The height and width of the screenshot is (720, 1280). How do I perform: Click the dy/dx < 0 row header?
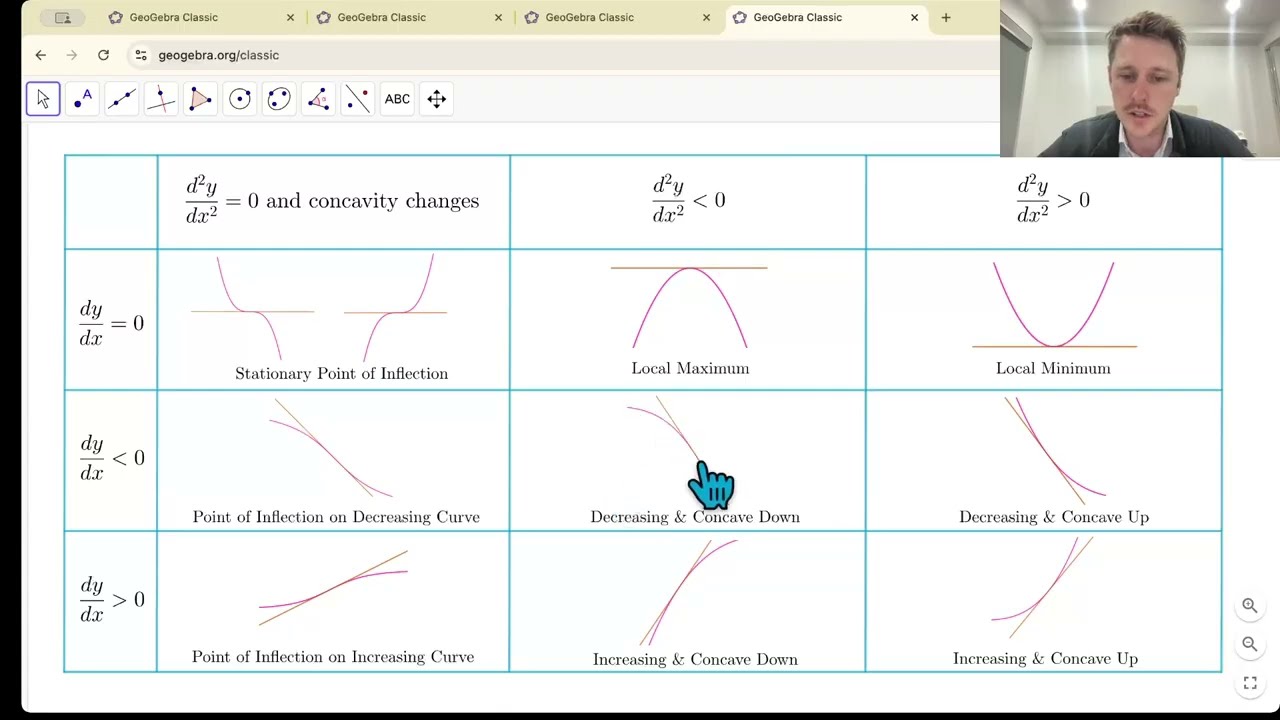point(111,458)
